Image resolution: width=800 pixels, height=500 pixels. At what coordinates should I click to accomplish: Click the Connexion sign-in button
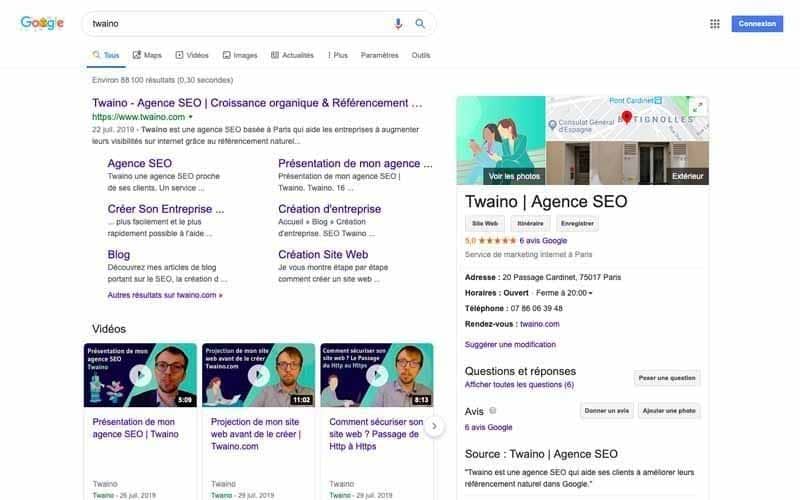tap(757, 23)
